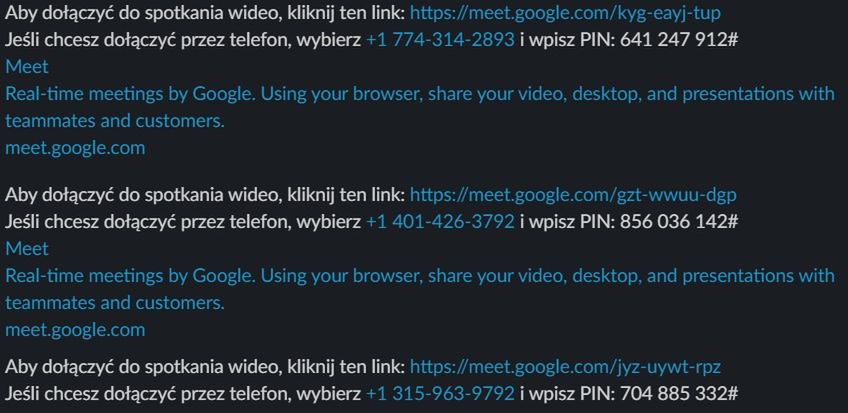Open the second meet.google.com domain link
This screenshot has height=413, width=848.
pos(75,330)
